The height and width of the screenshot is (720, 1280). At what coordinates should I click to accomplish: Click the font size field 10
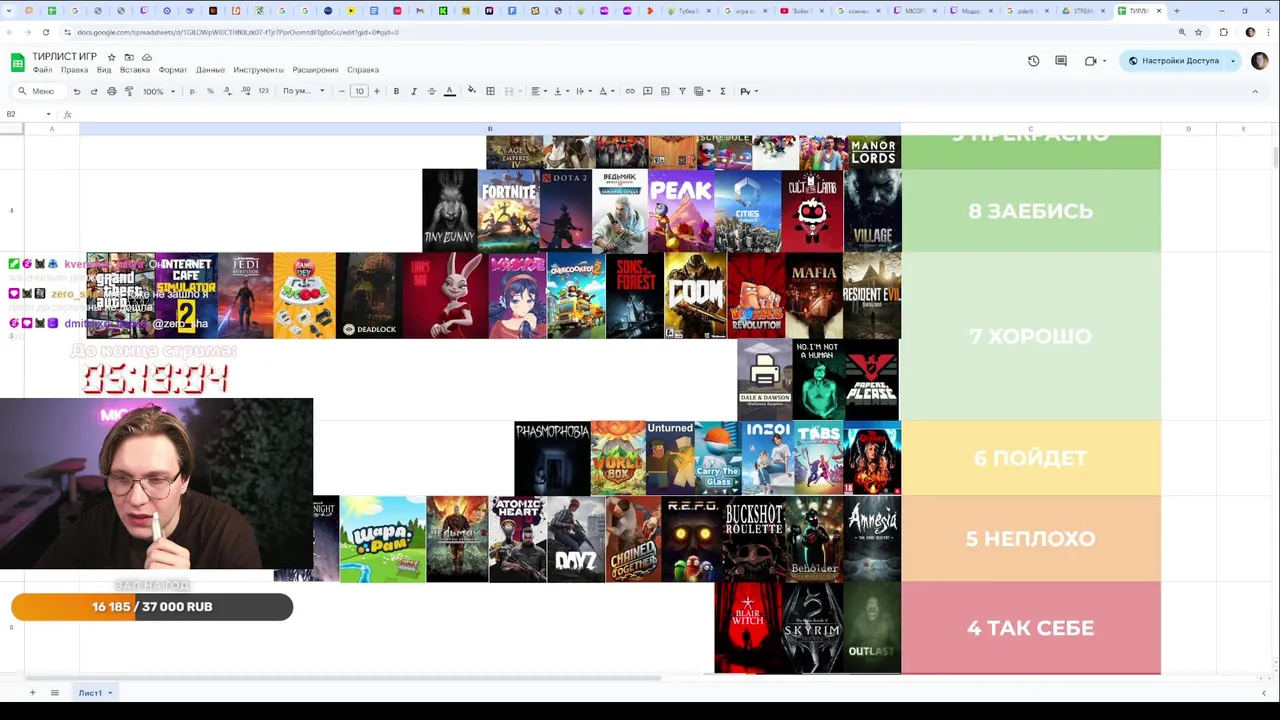coord(359,91)
